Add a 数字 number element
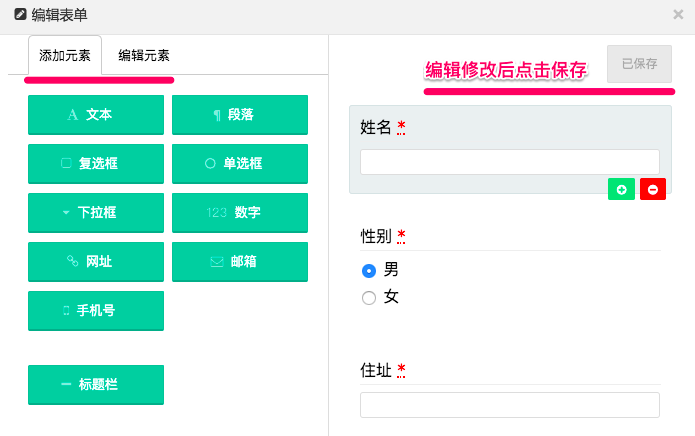695x436 pixels. pyautogui.click(x=240, y=212)
